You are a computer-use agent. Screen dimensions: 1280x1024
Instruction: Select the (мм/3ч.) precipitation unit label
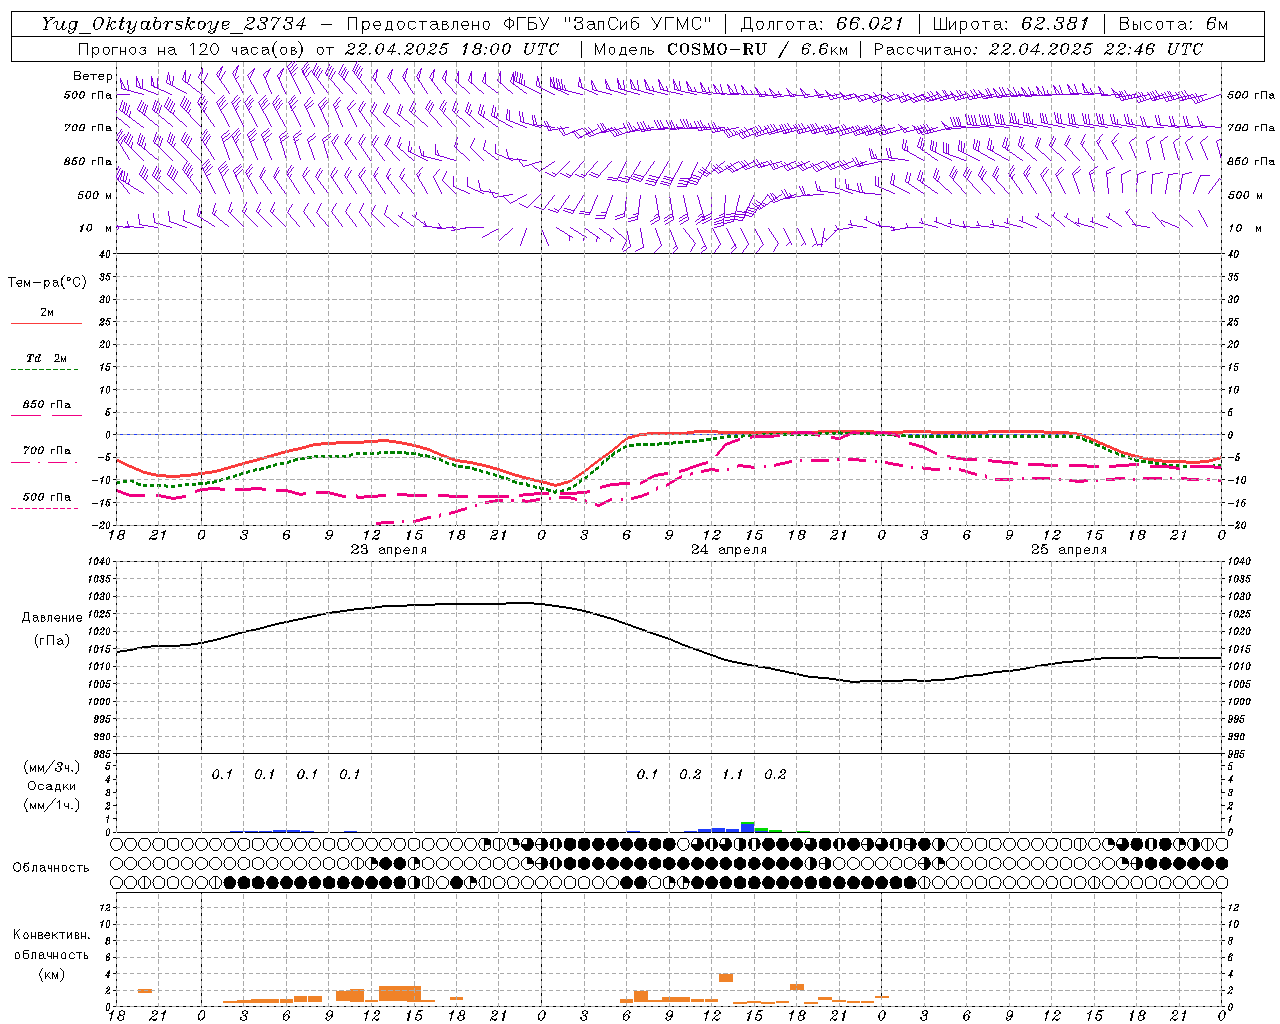[52, 767]
